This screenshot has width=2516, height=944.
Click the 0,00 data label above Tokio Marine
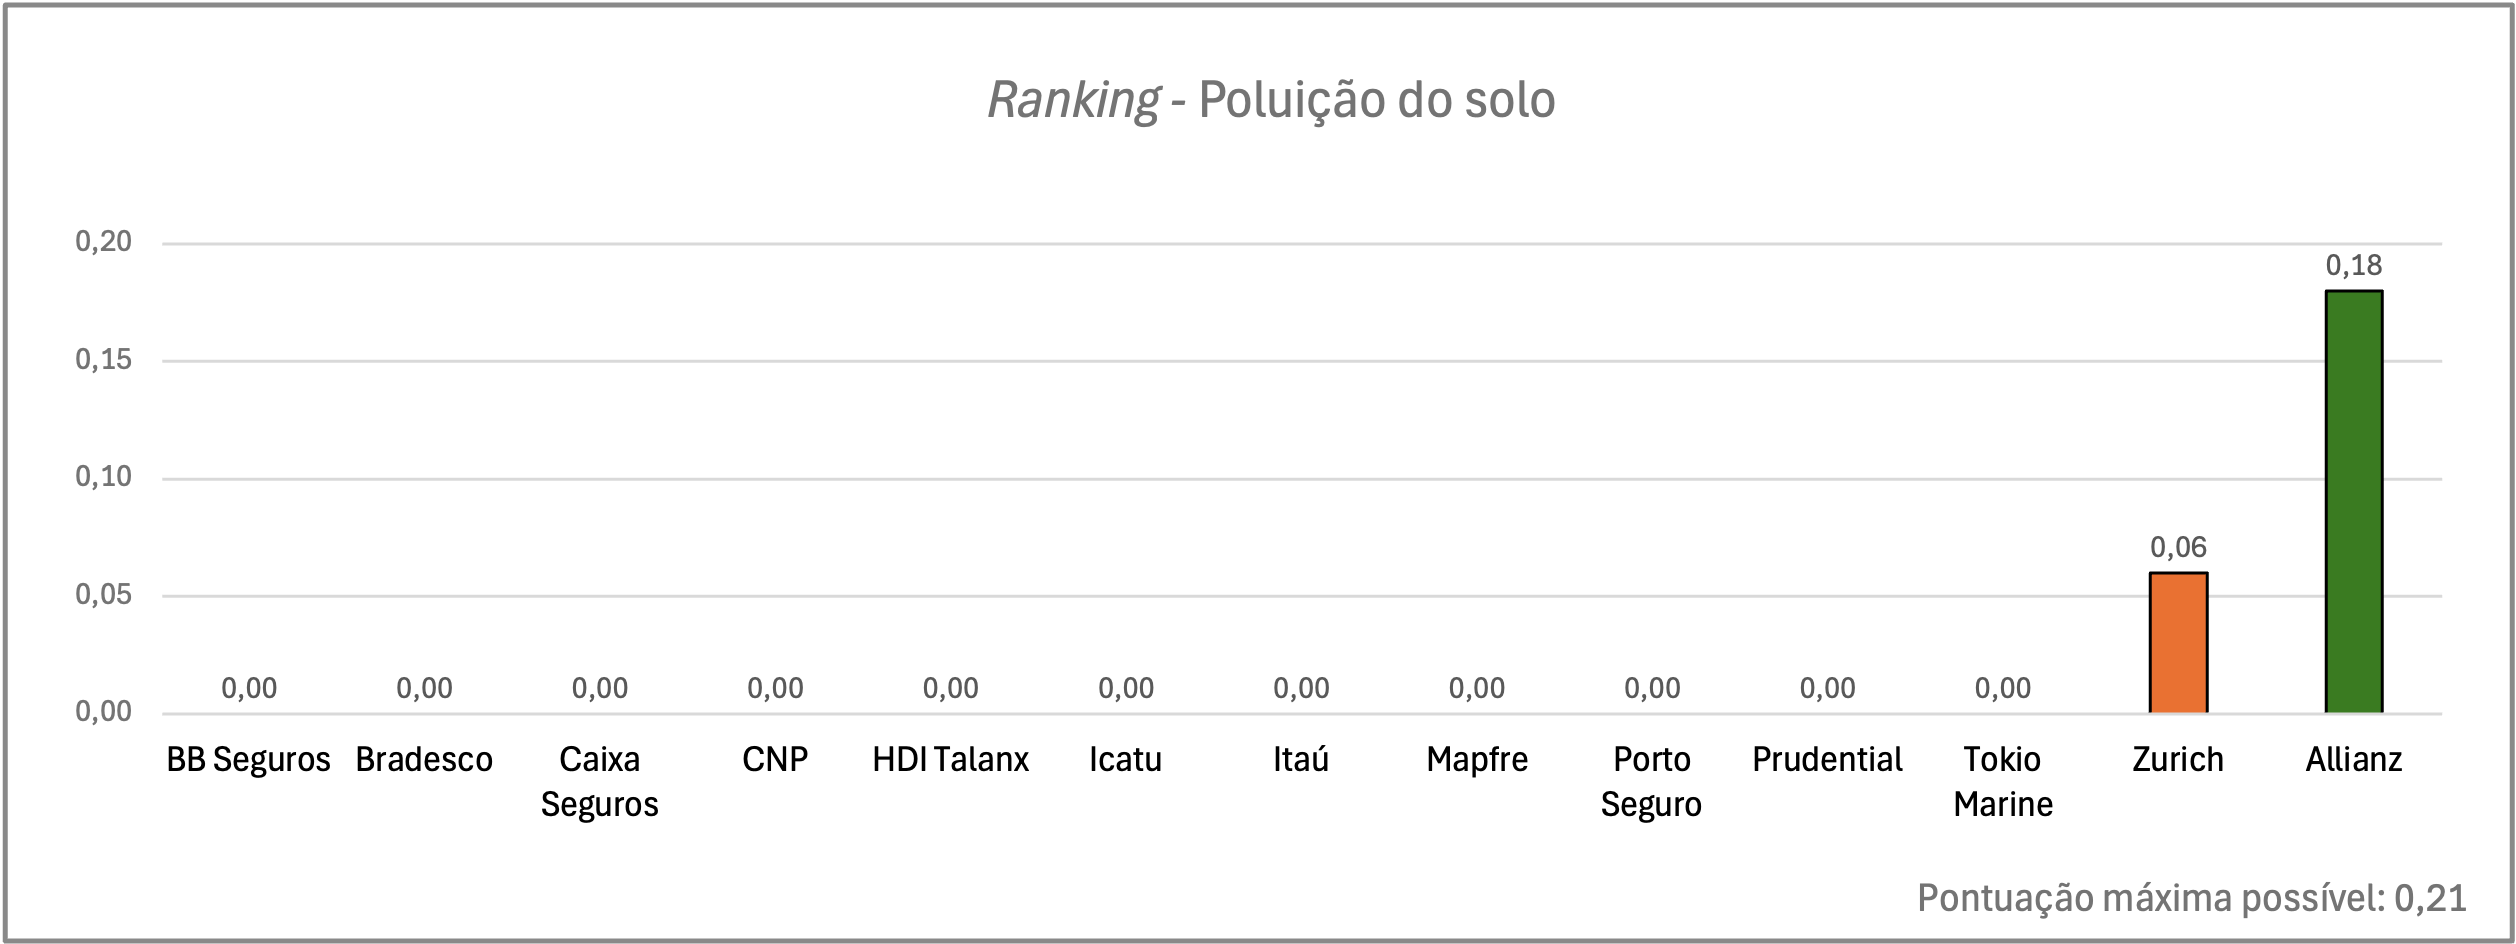click(2003, 688)
